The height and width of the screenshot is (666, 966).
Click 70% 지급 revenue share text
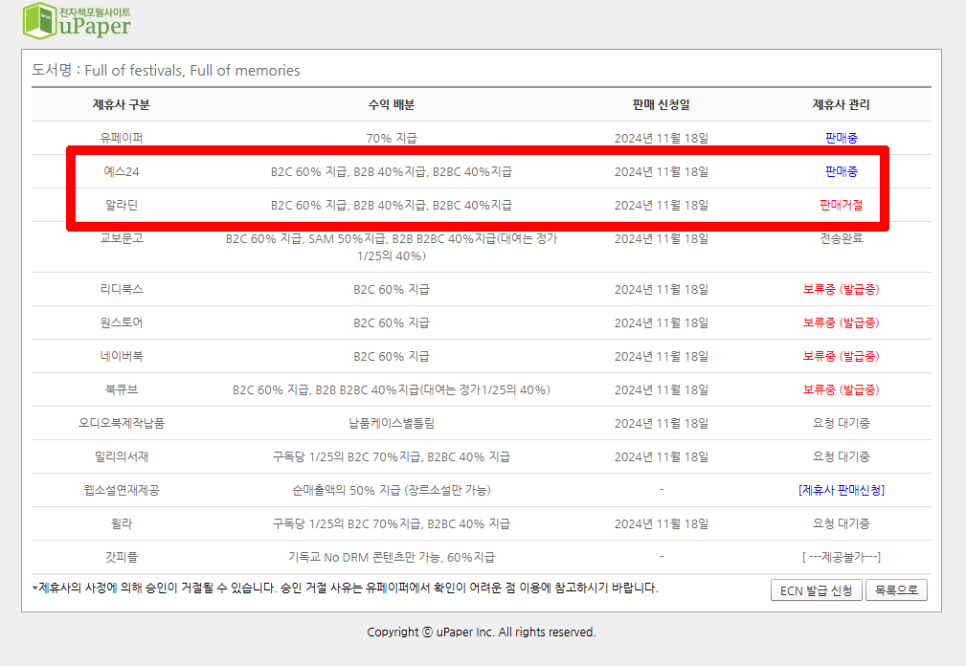391,138
